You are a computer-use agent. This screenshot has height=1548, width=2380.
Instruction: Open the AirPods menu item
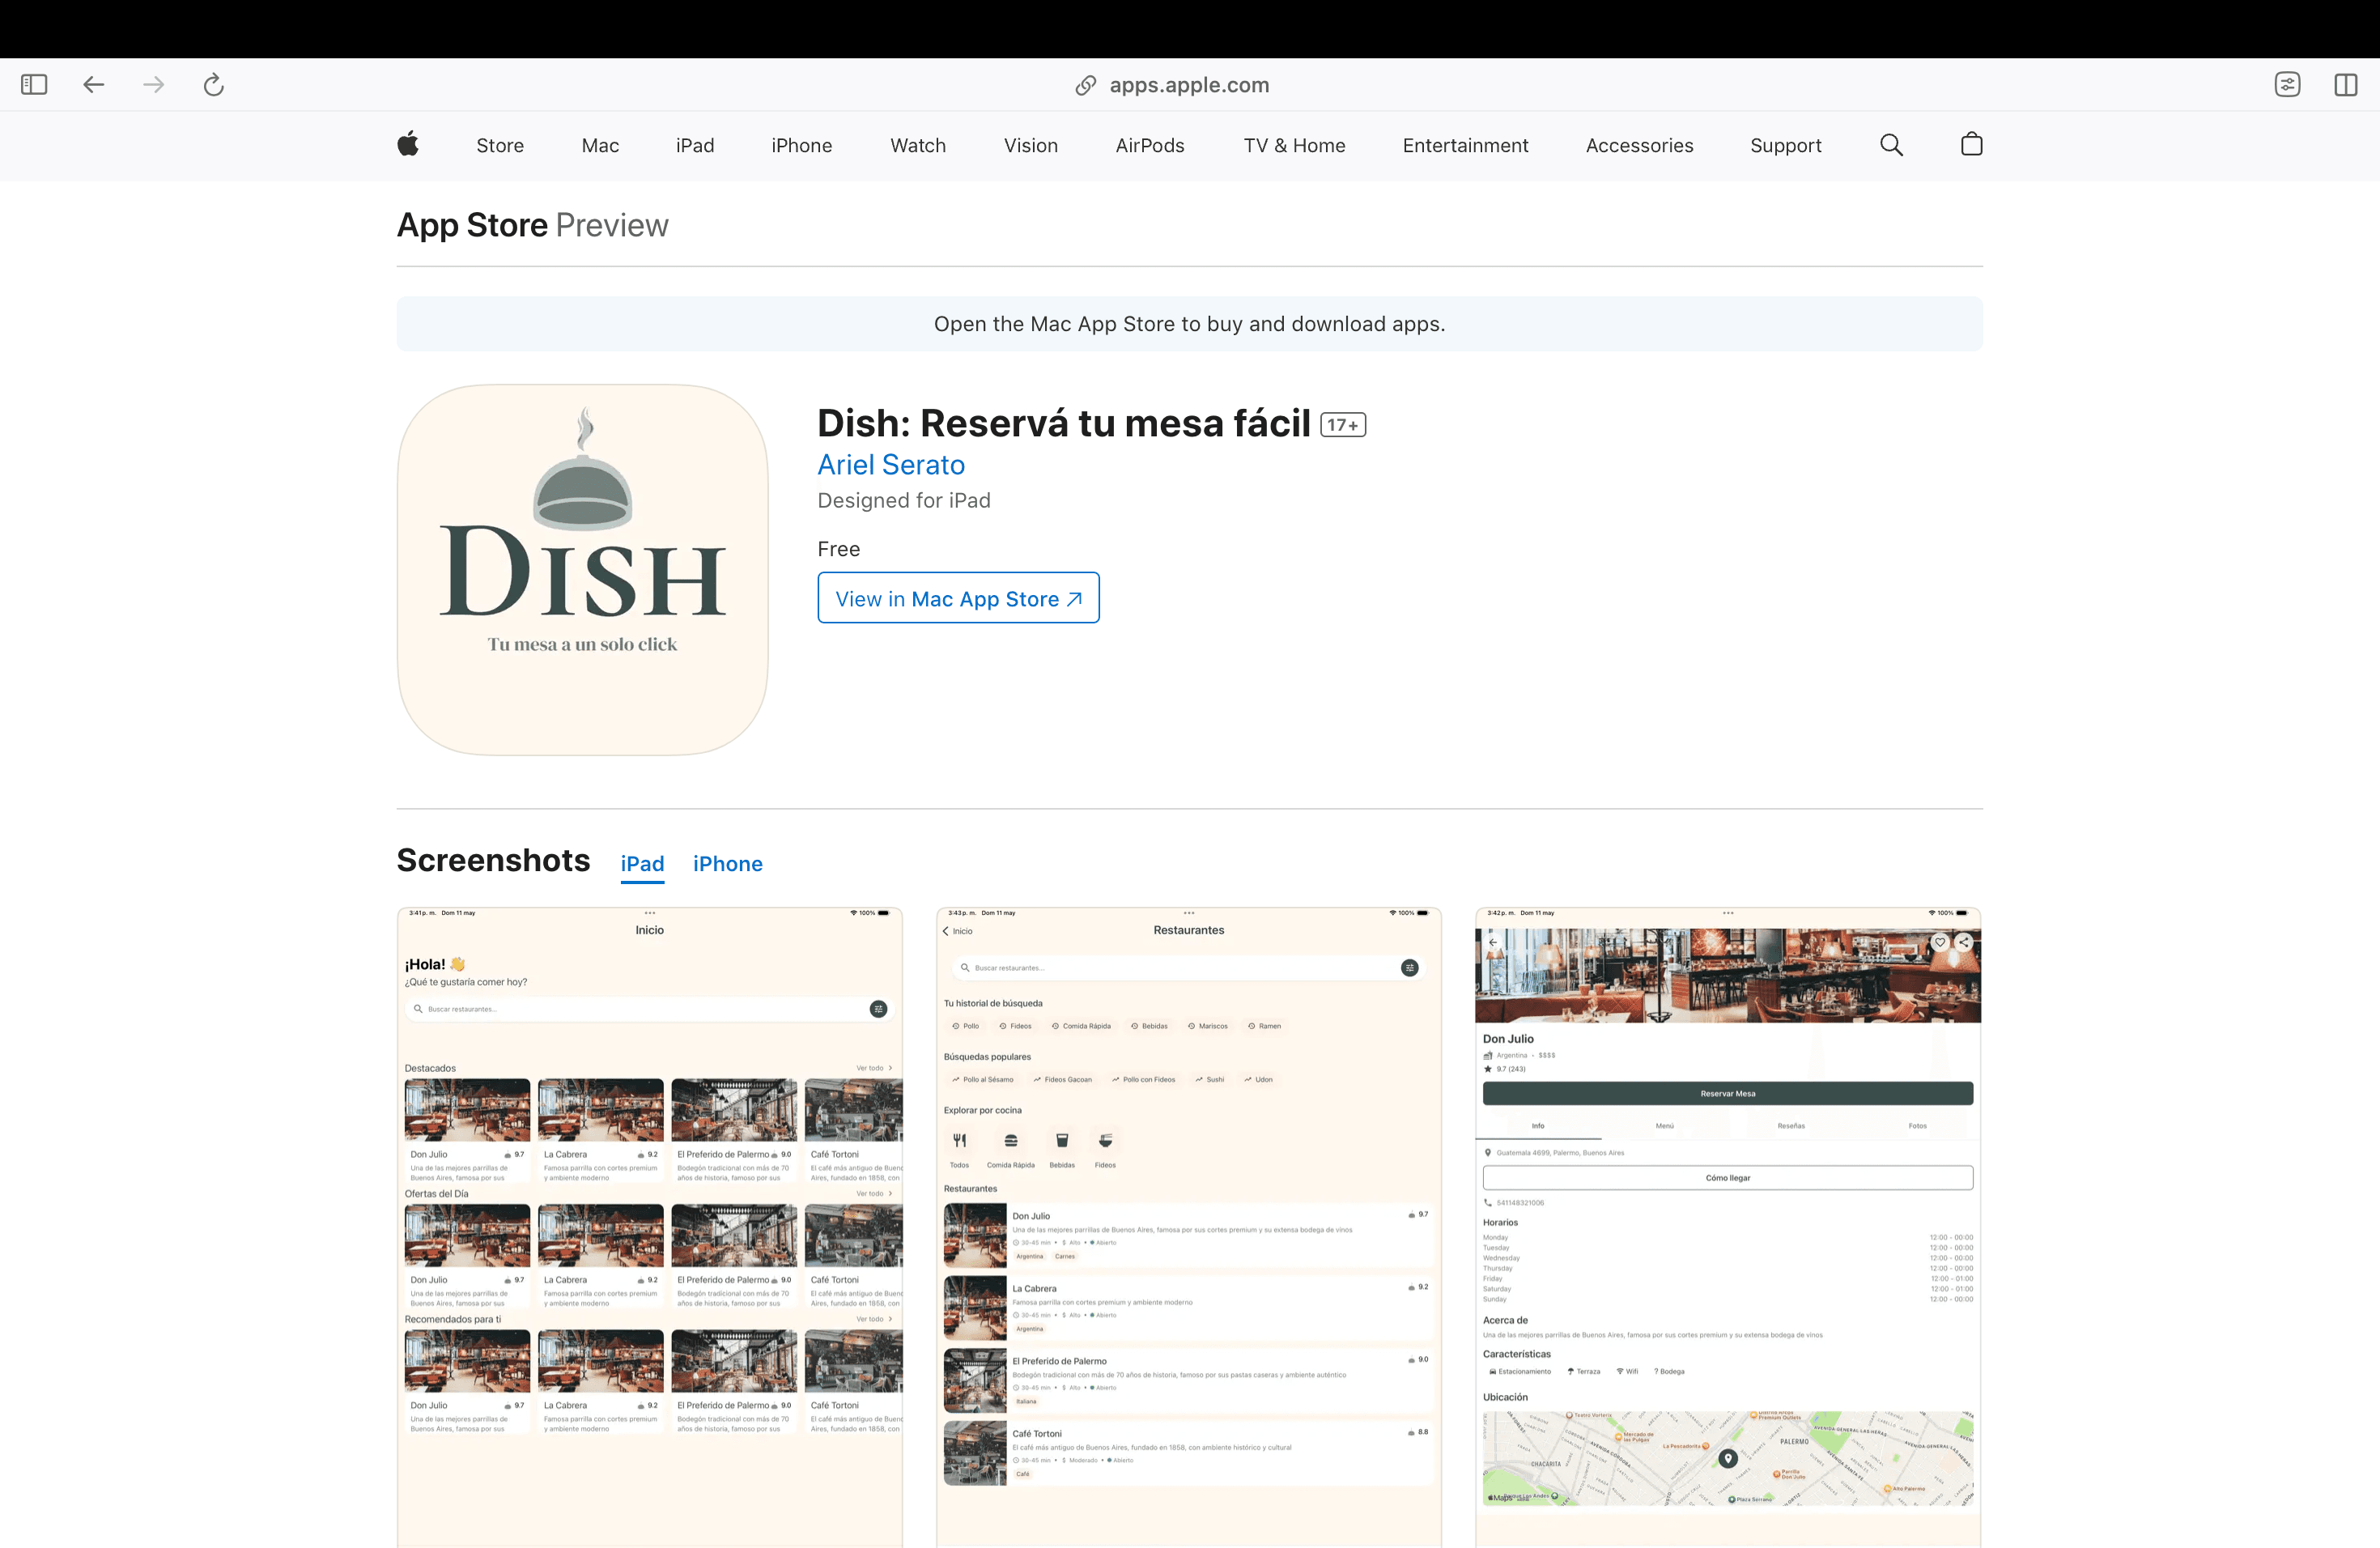tap(1150, 146)
